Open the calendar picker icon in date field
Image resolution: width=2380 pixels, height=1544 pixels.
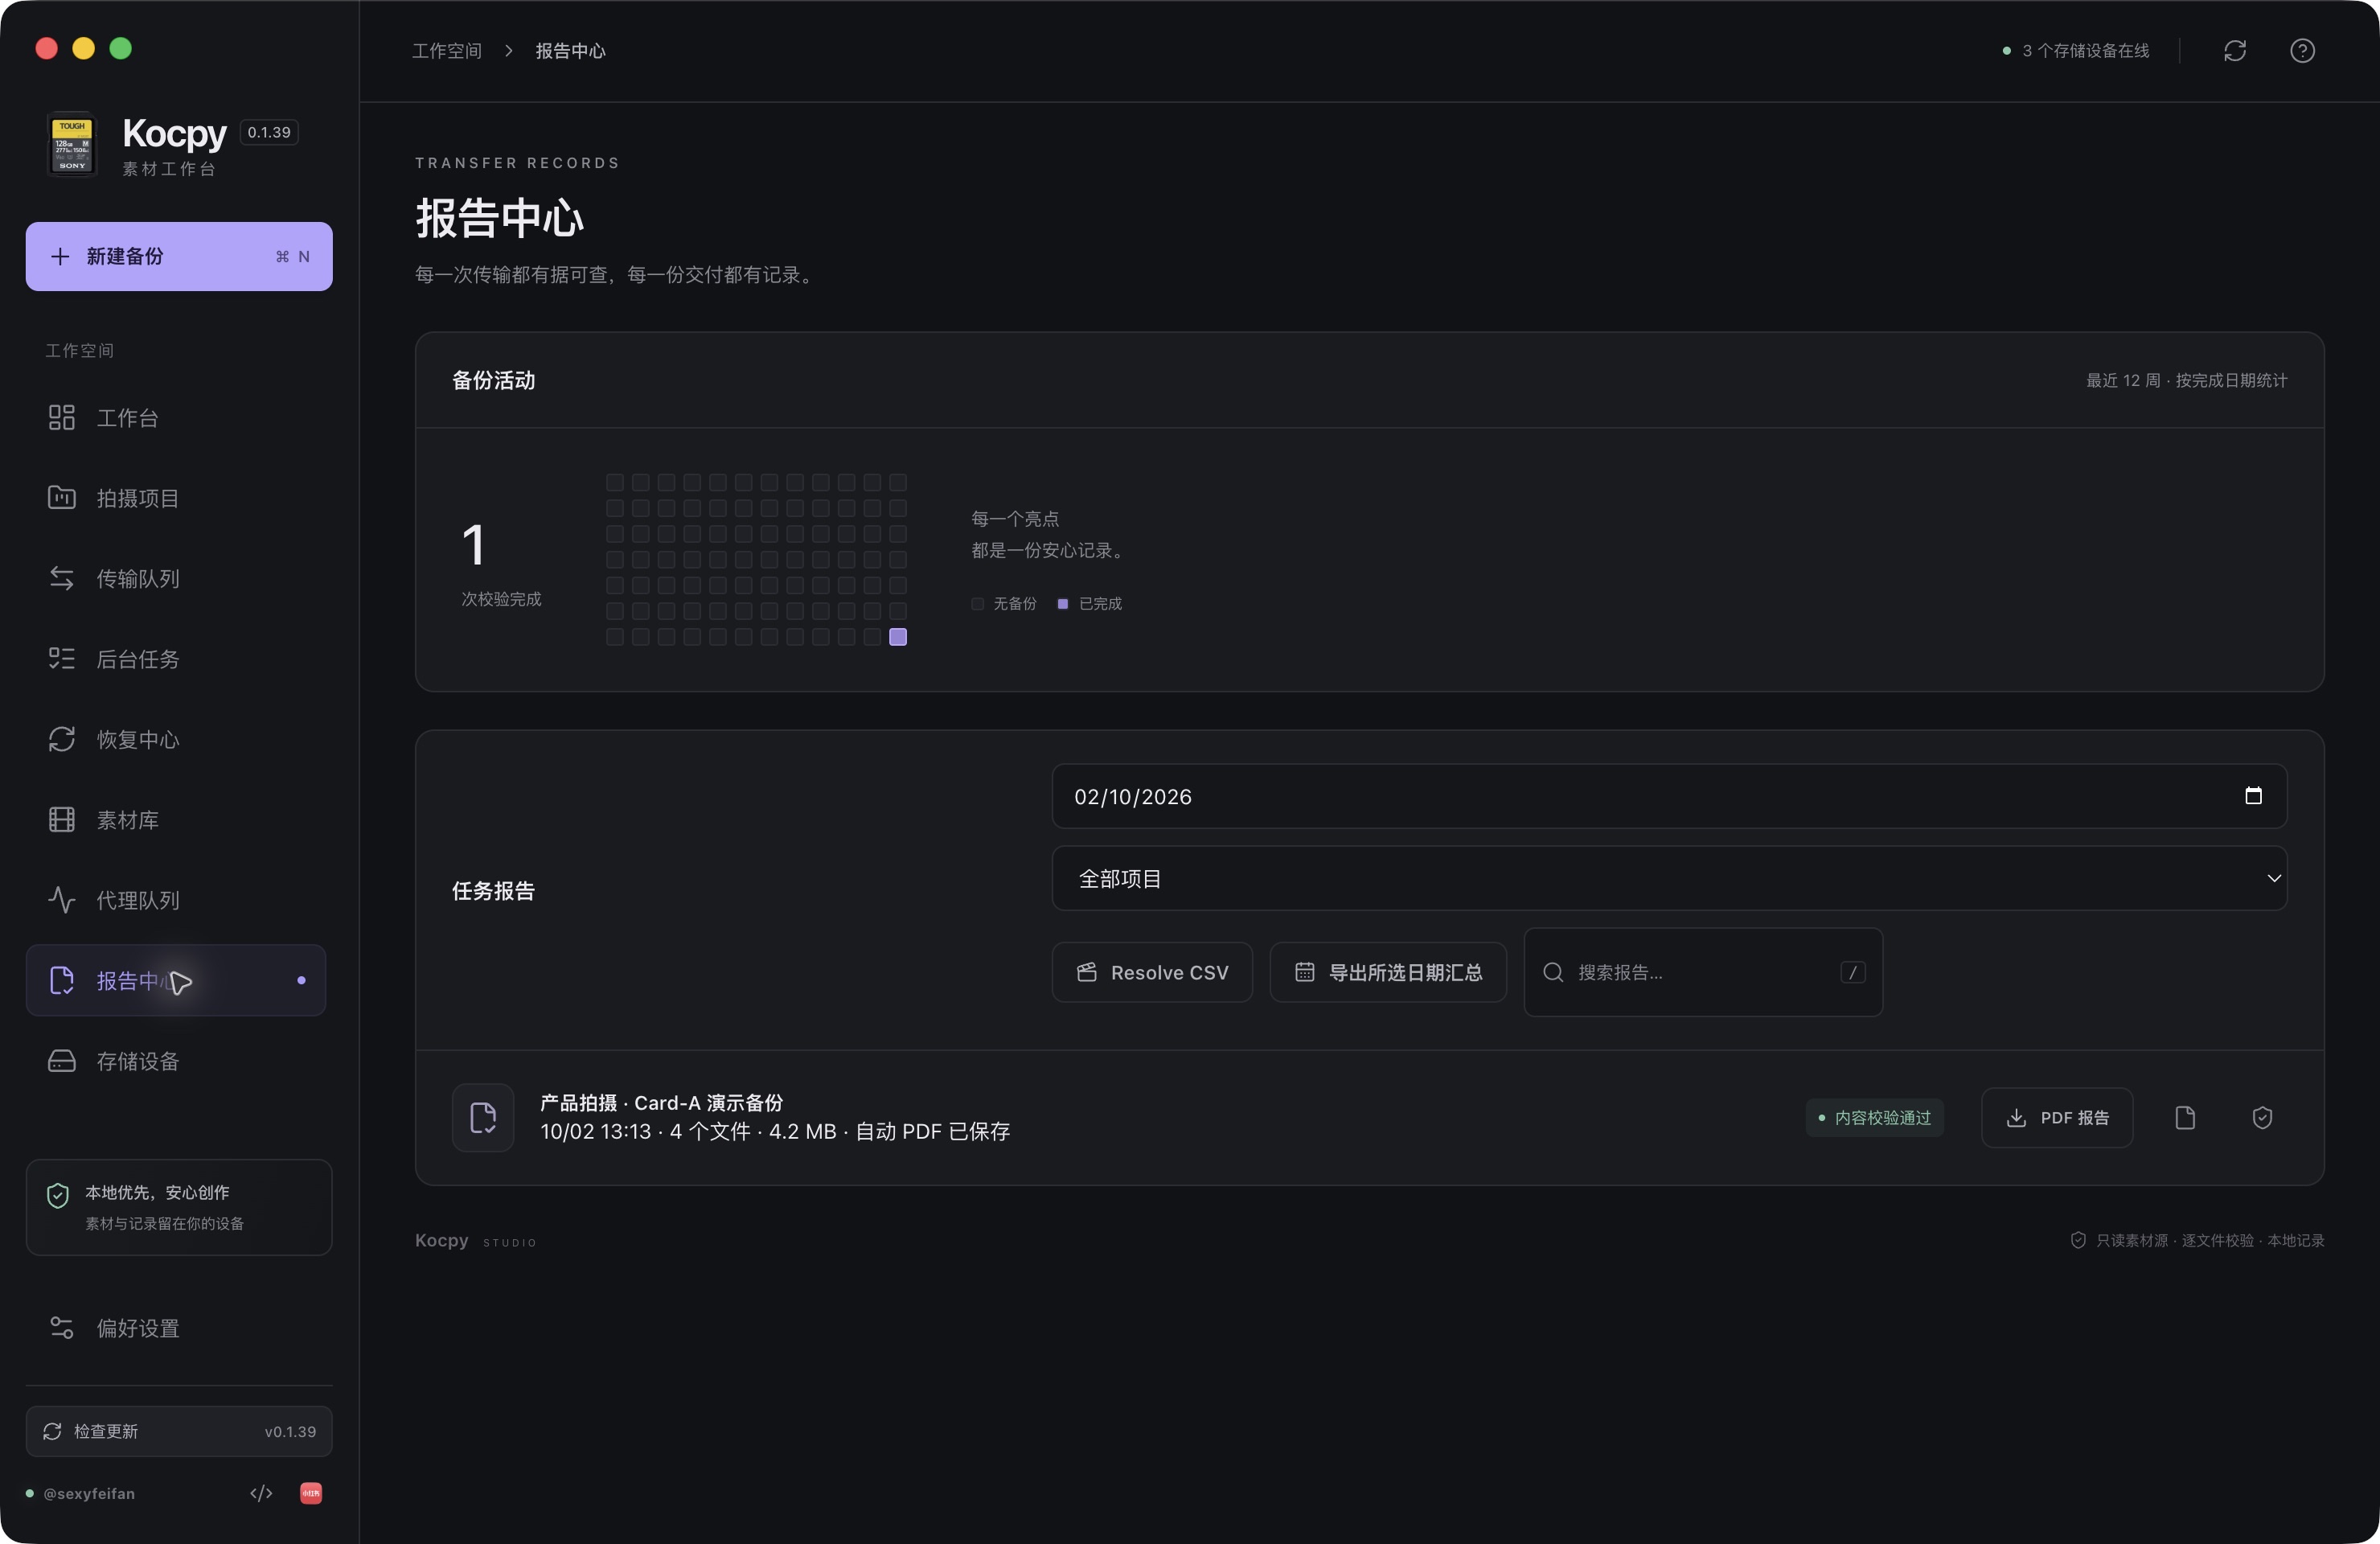tap(2253, 796)
